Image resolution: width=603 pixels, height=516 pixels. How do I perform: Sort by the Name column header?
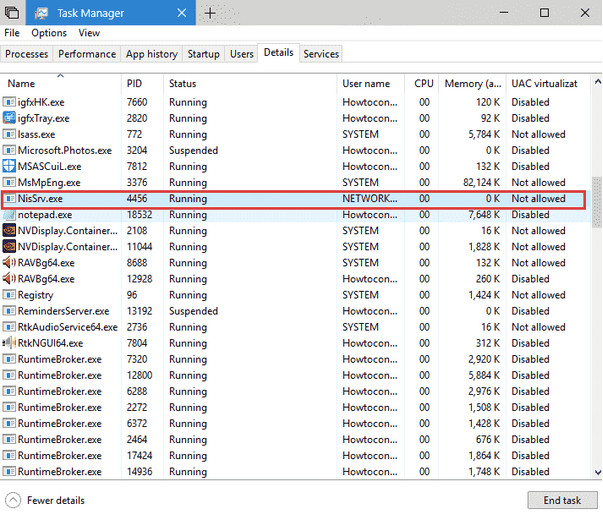[x=61, y=83]
